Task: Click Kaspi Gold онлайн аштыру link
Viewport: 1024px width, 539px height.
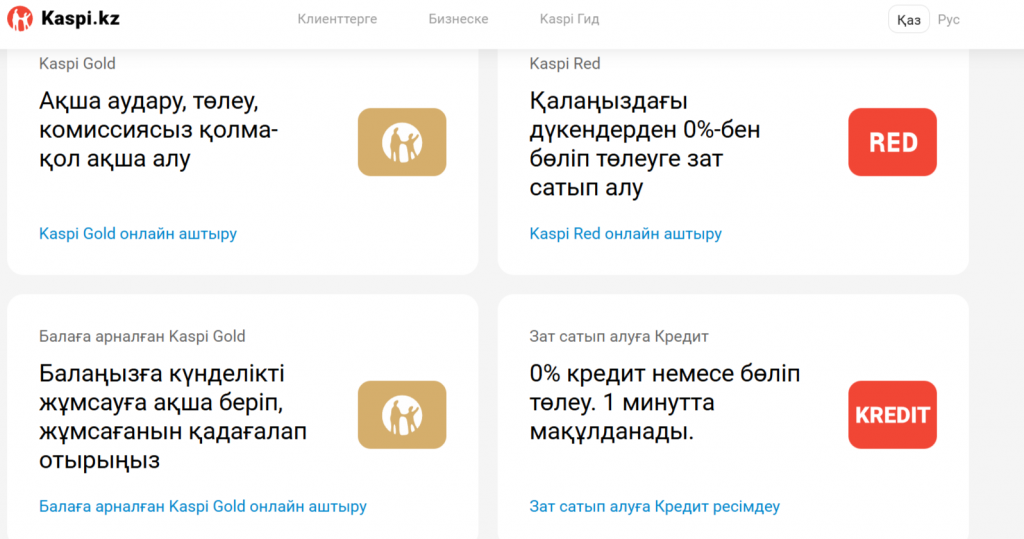Action: (x=138, y=234)
